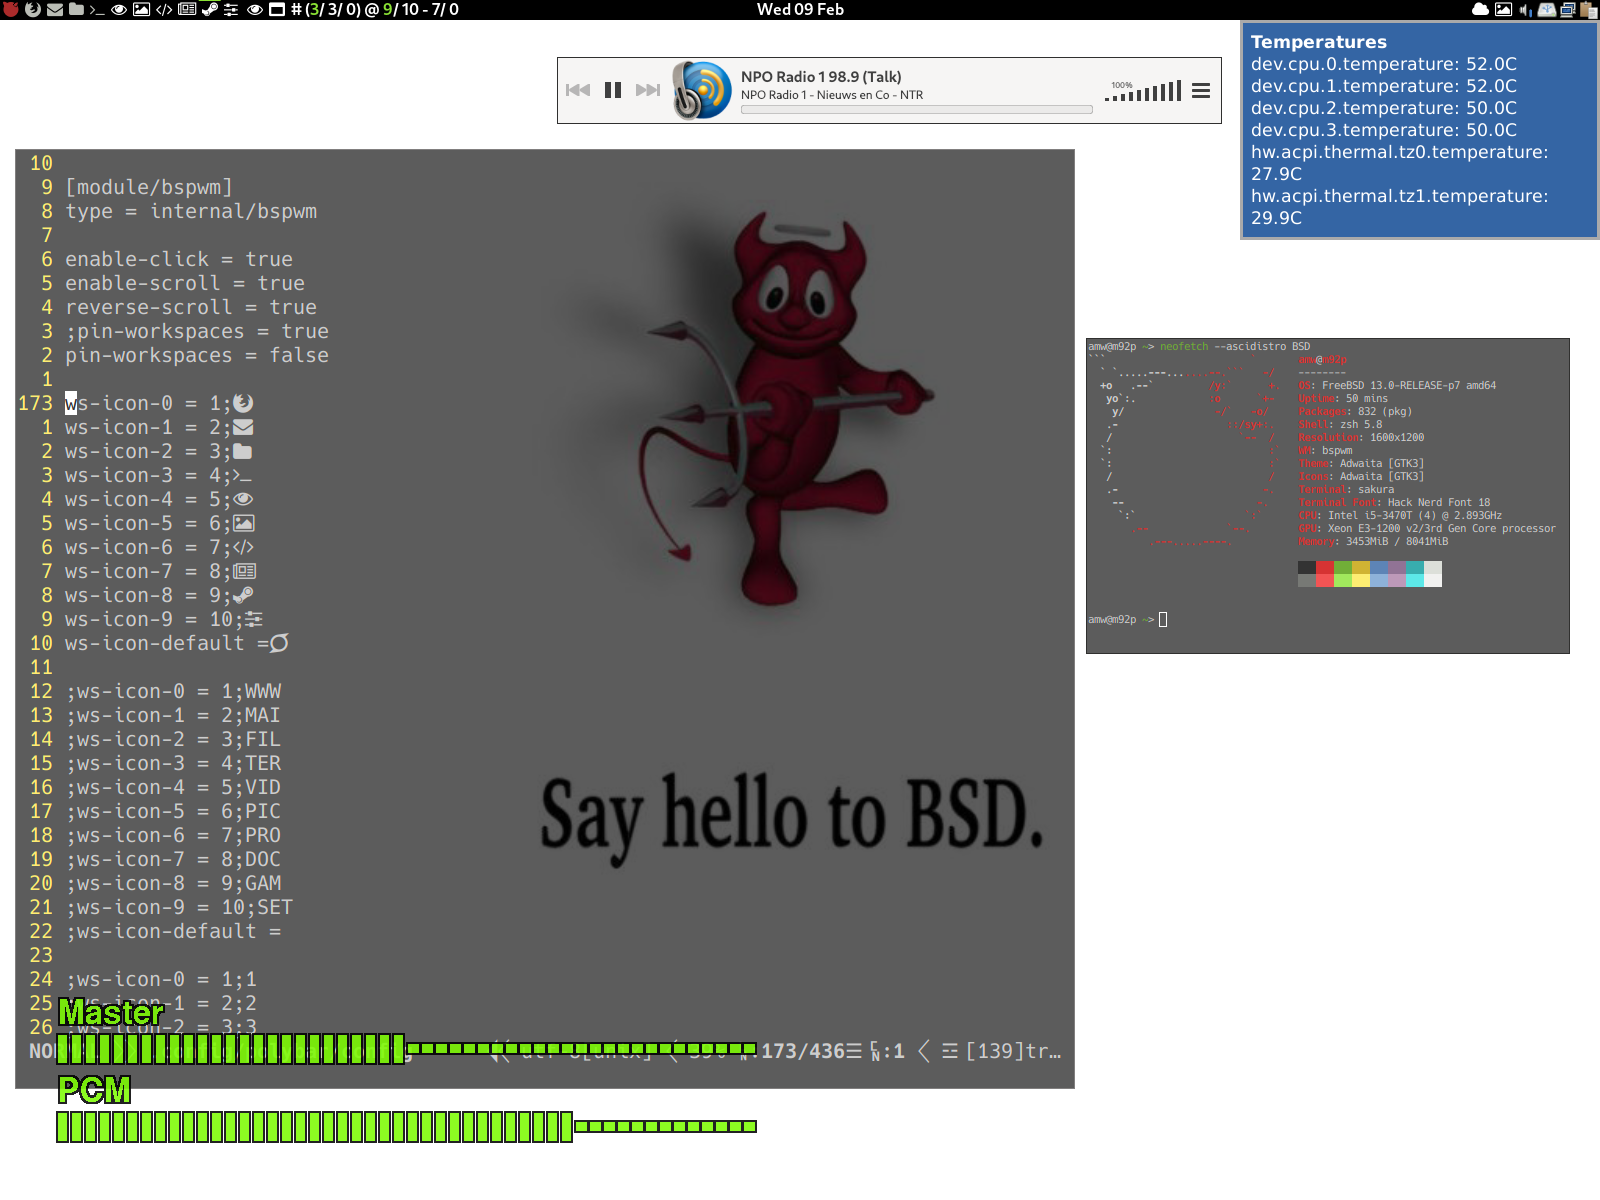Screen dimensions: 1600x1200
Task: Switch to the Steam games workspace icon
Action: (x=209, y=9)
